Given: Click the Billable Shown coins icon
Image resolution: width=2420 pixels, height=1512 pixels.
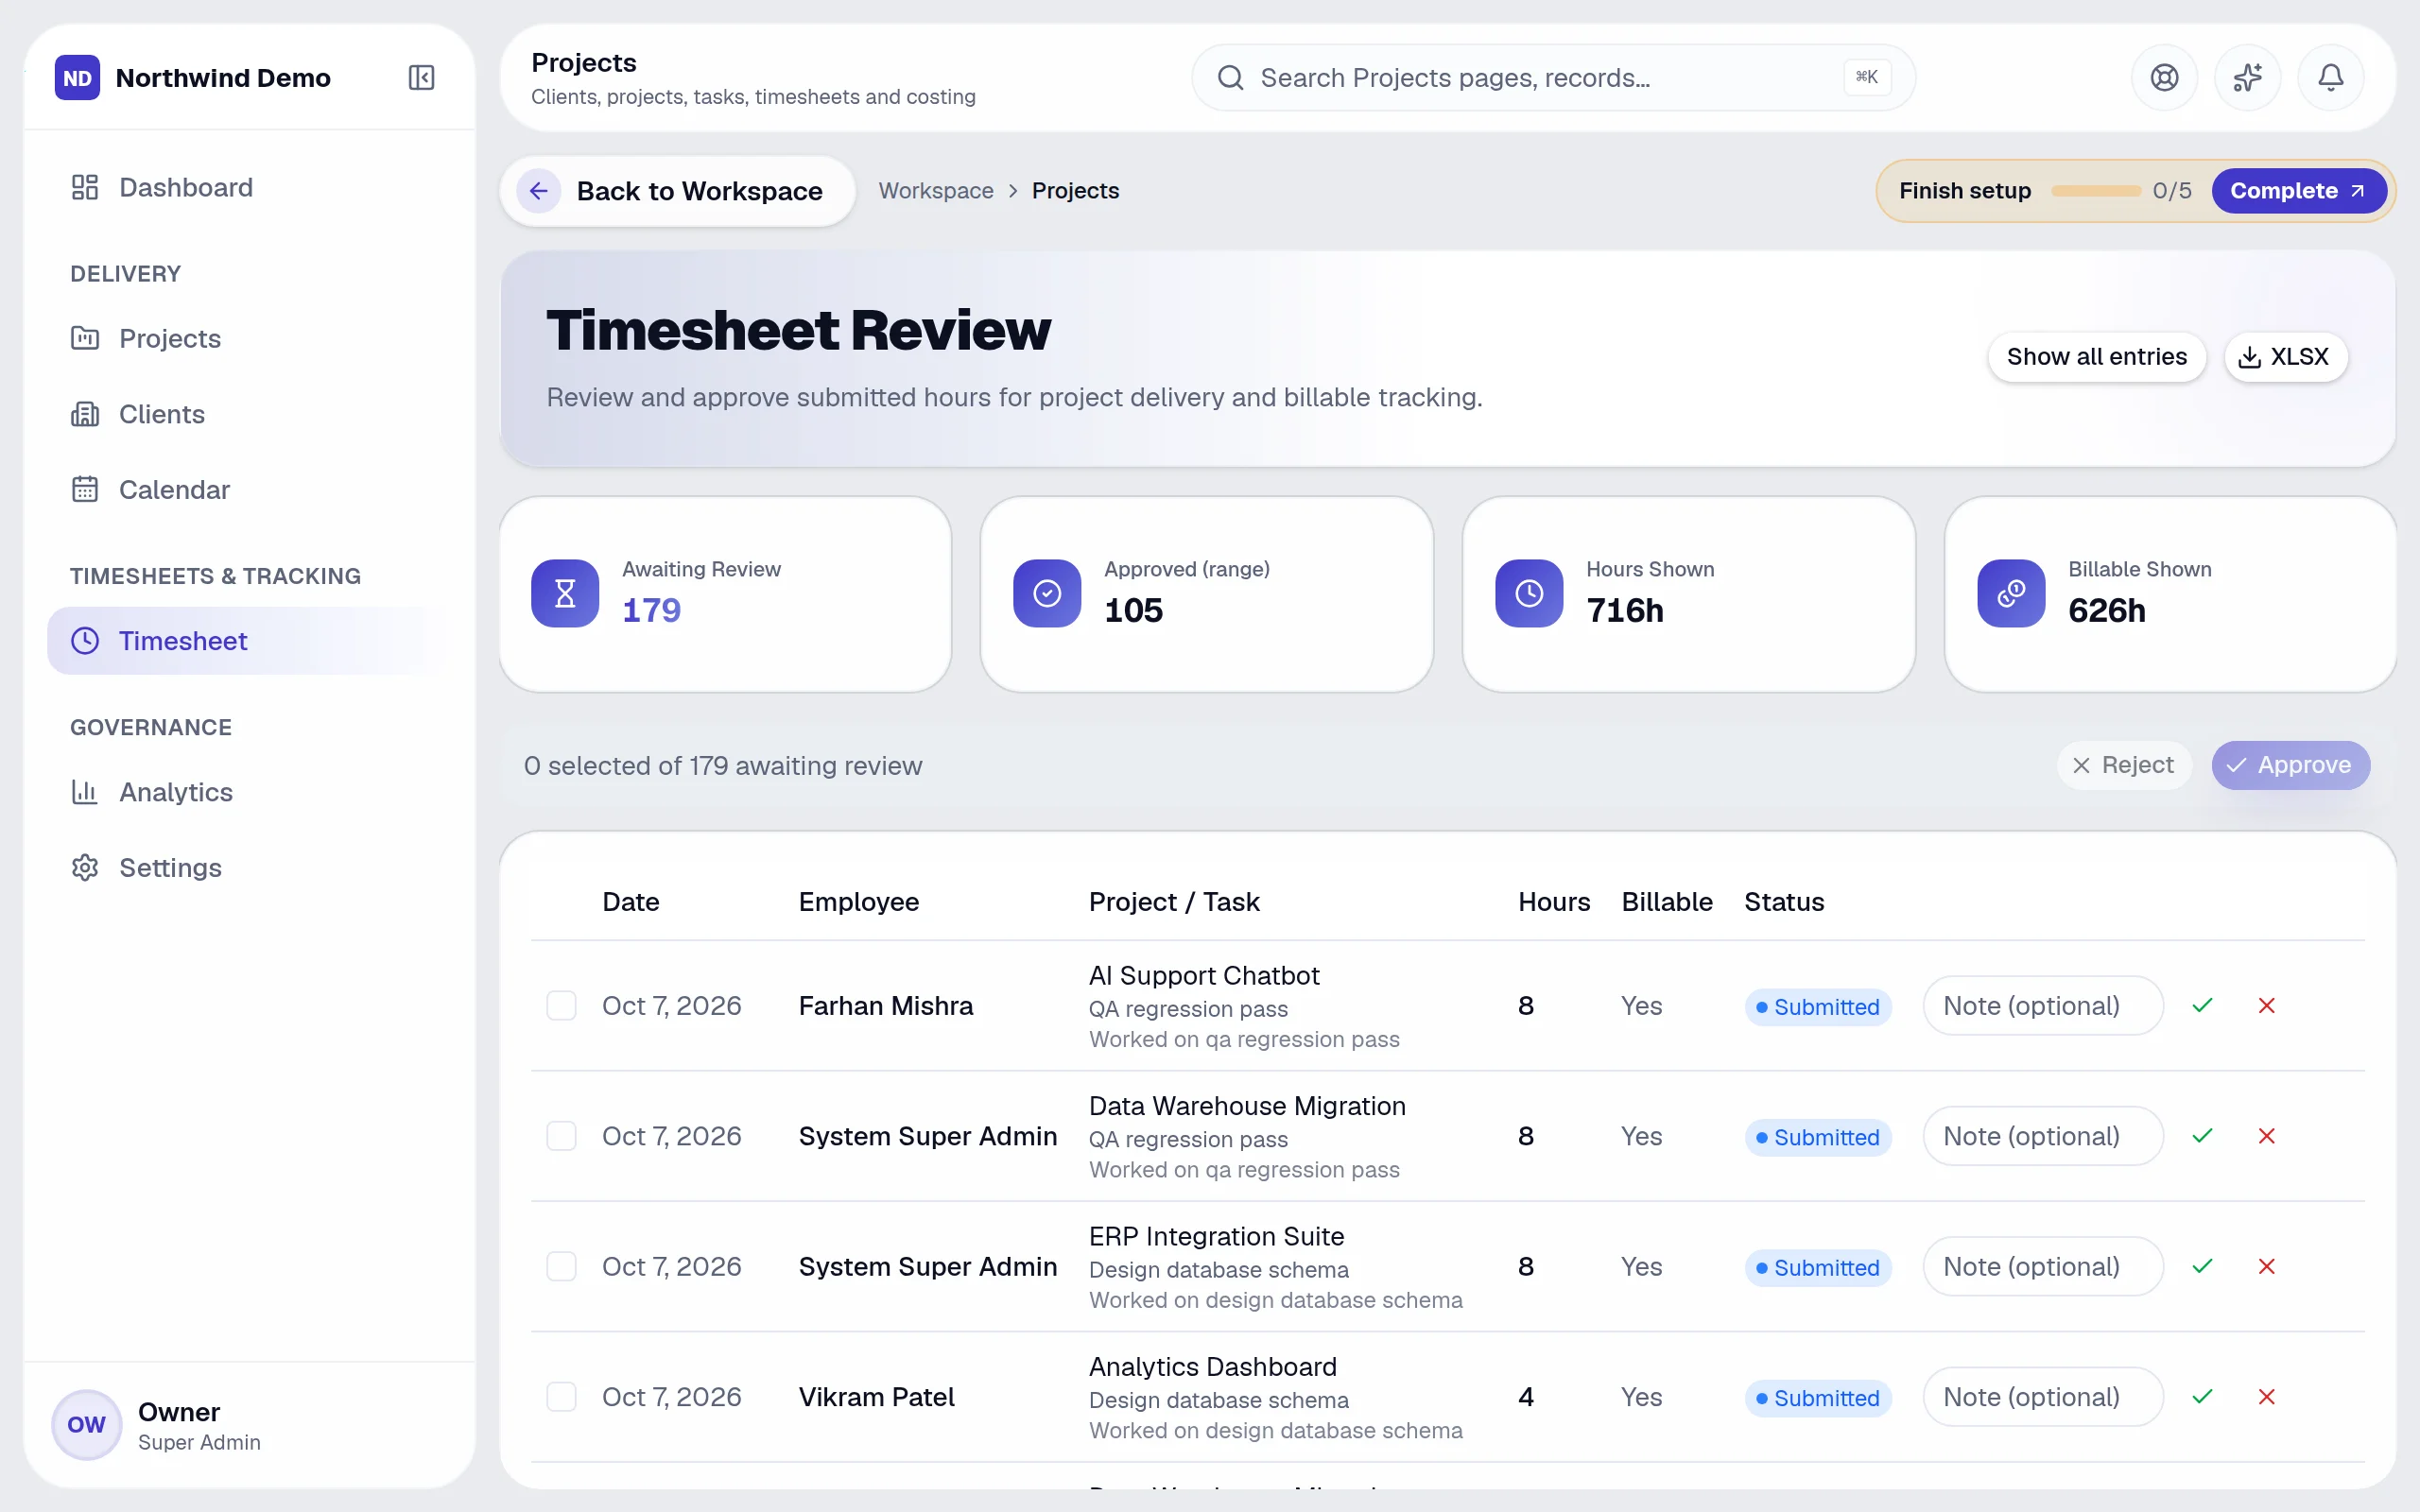Looking at the screenshot, I should (x=2011, y=593).
